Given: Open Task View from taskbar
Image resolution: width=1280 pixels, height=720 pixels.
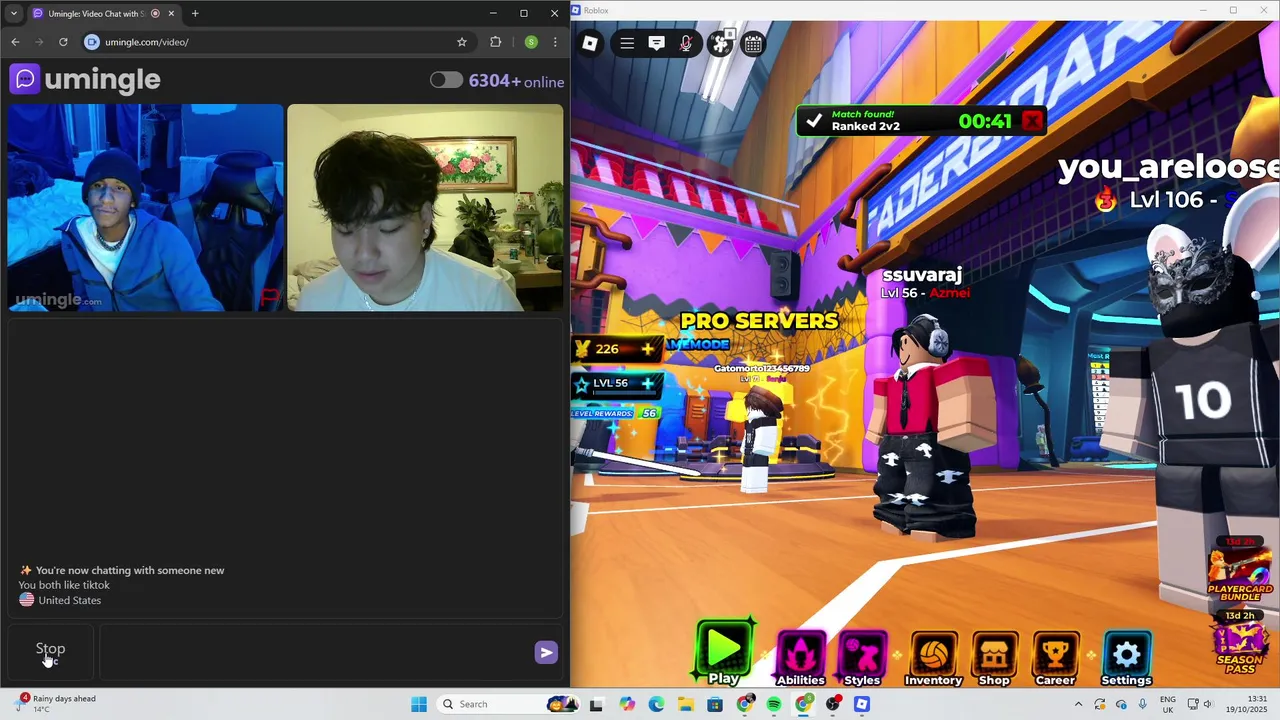Looking at the screenshot, I should tap(597, 704).
